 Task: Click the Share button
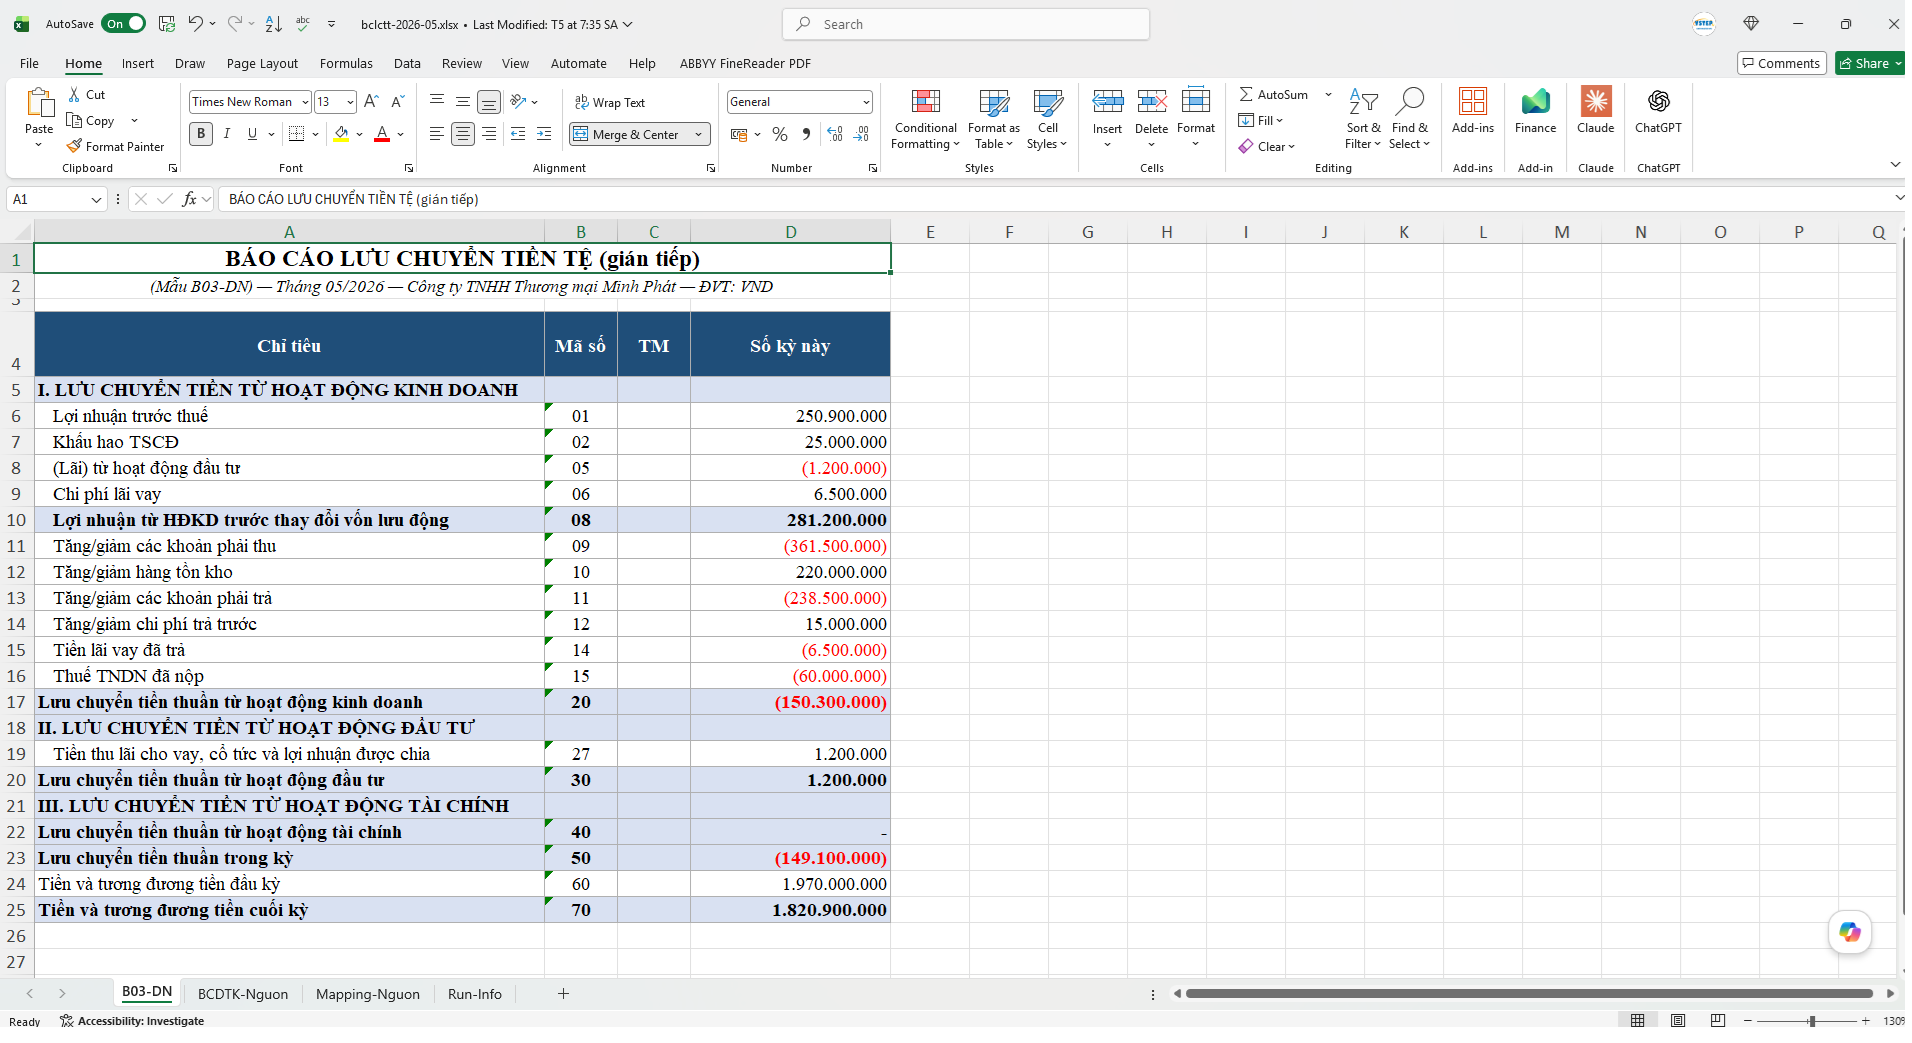1869,63
